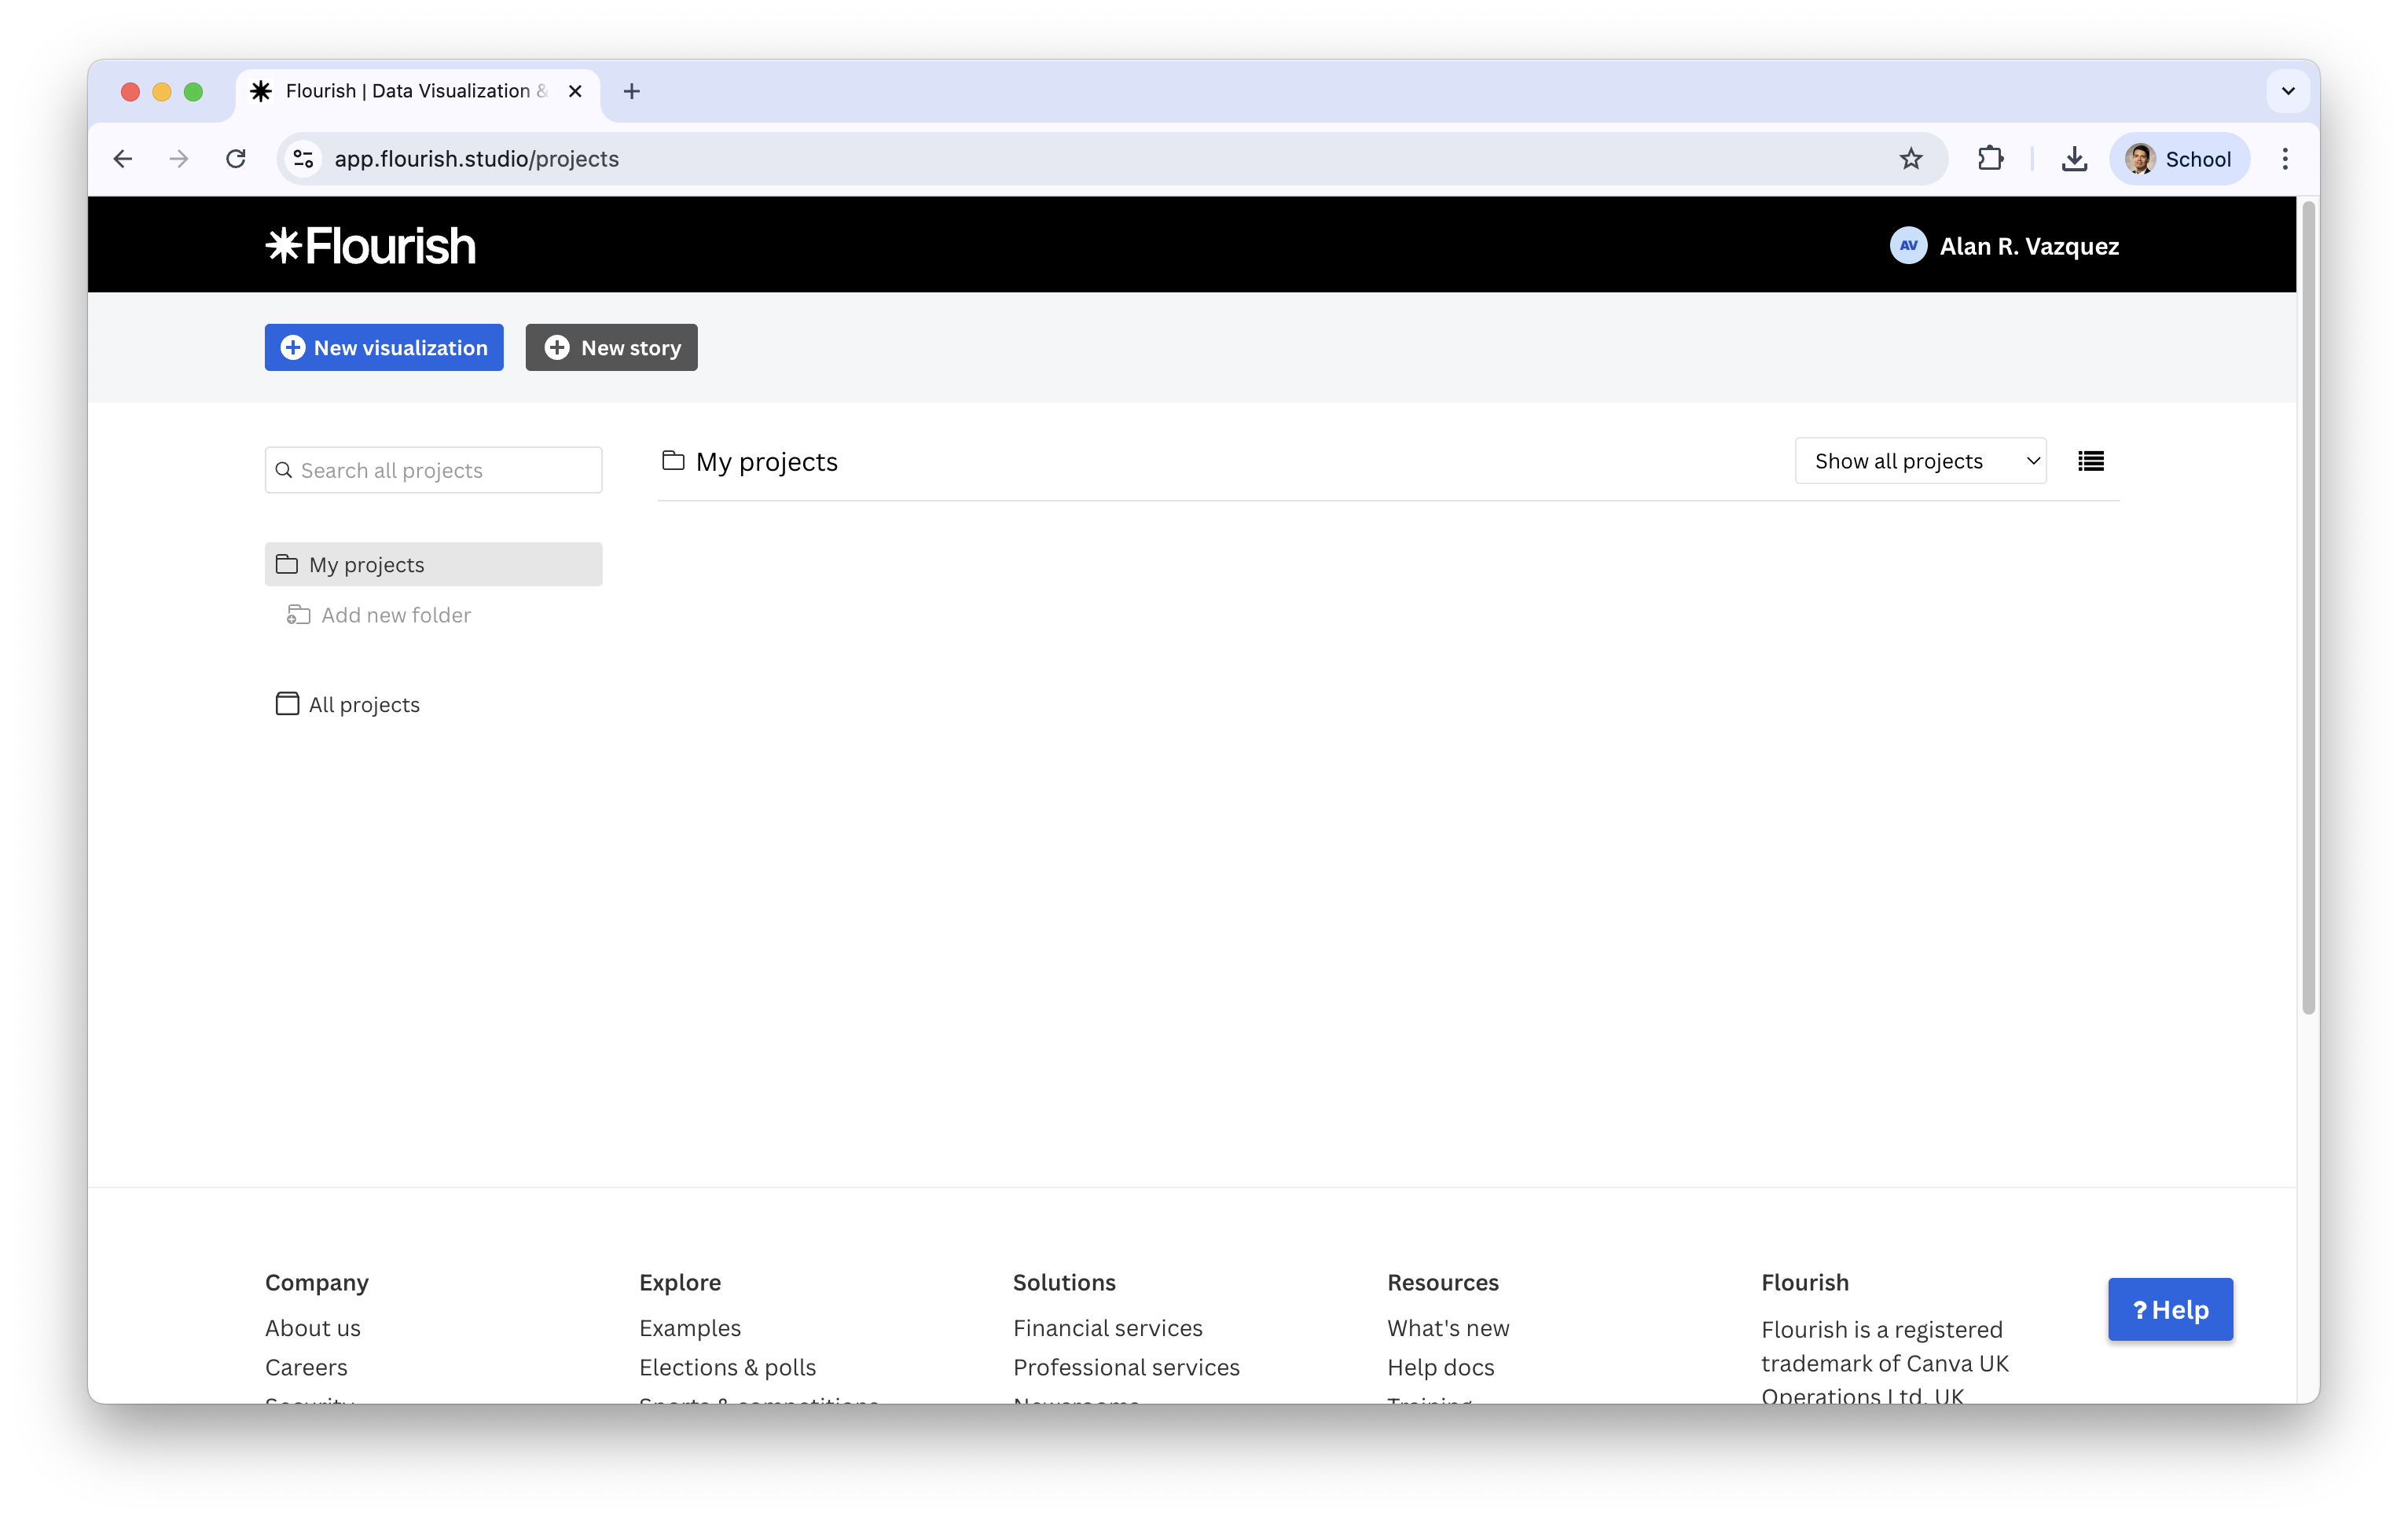Bookmark this page with star icon
The width and height of the screenshot is (2408, 1520).
(x=1910, y=159)
